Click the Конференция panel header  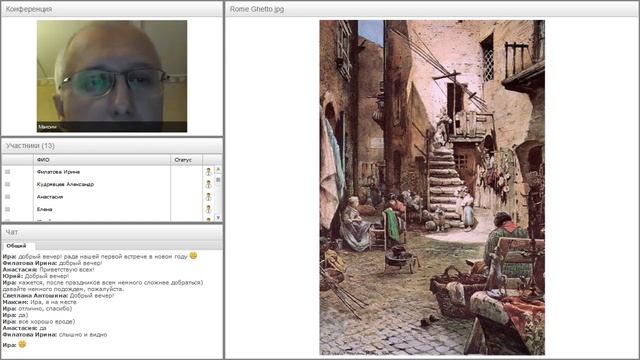click(112, 9)
